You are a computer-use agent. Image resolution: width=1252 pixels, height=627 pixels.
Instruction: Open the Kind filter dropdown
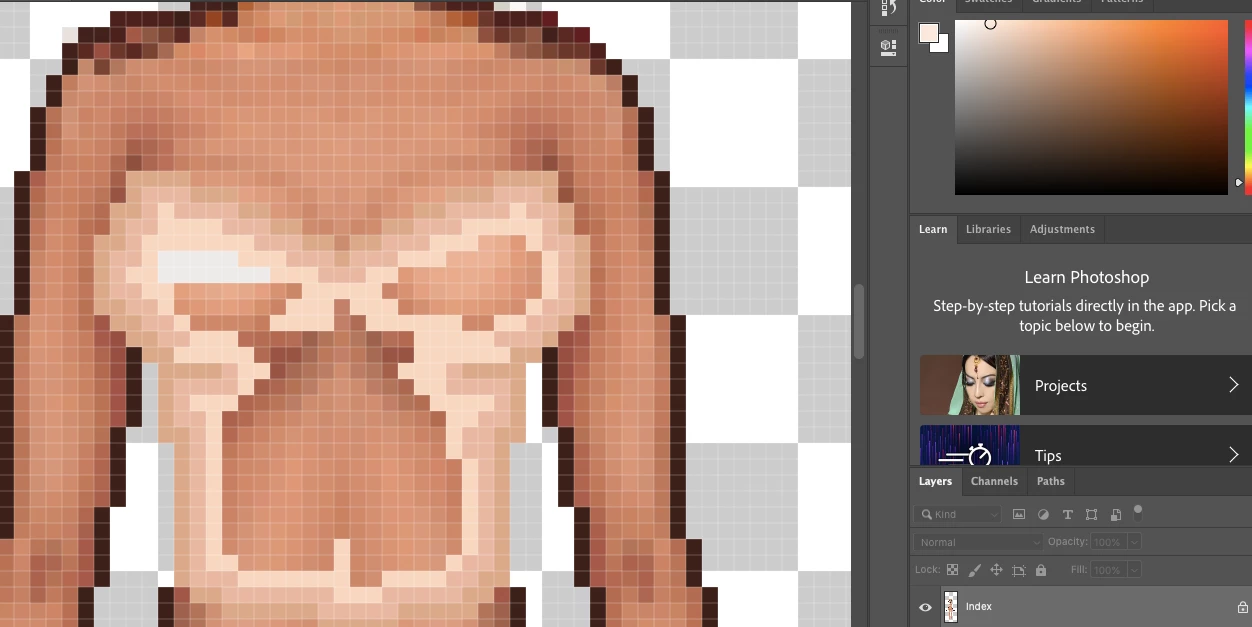957,514
